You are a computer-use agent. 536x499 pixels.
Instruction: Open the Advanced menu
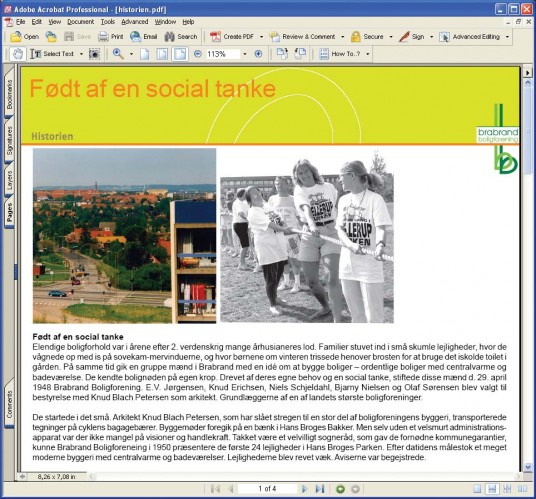click(x=135, y=22)
